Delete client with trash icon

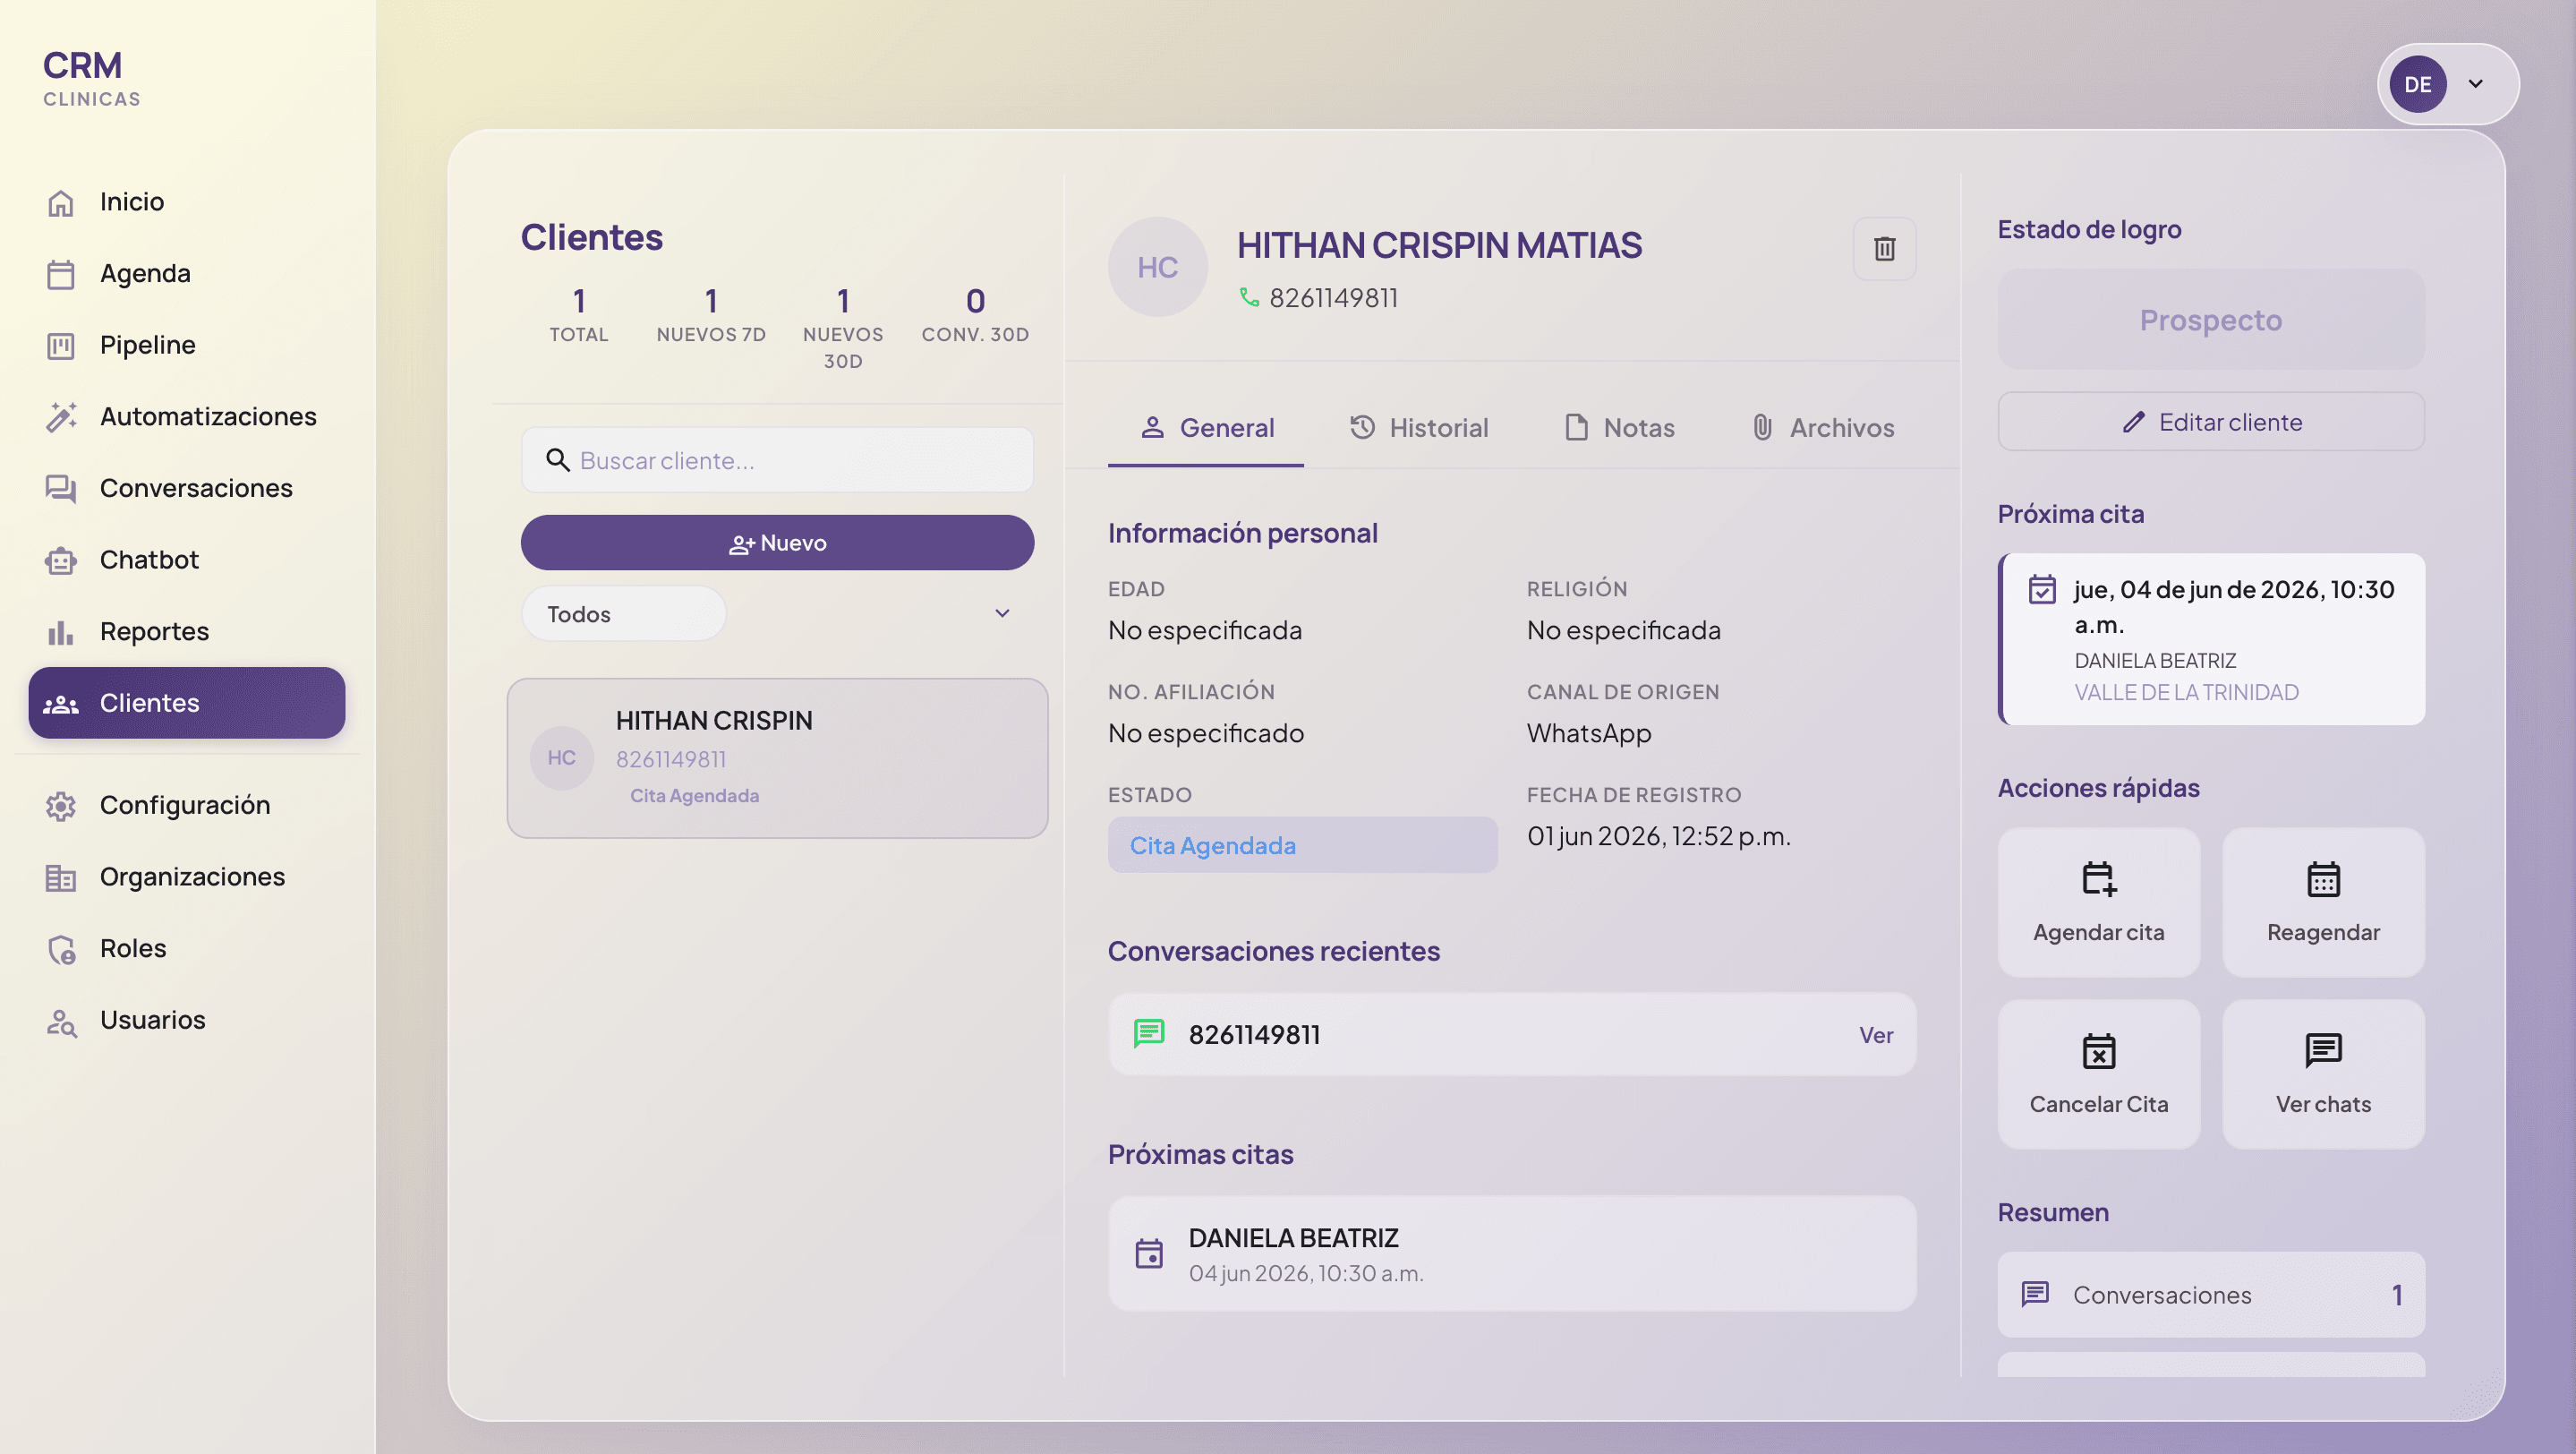(1884, 249)
